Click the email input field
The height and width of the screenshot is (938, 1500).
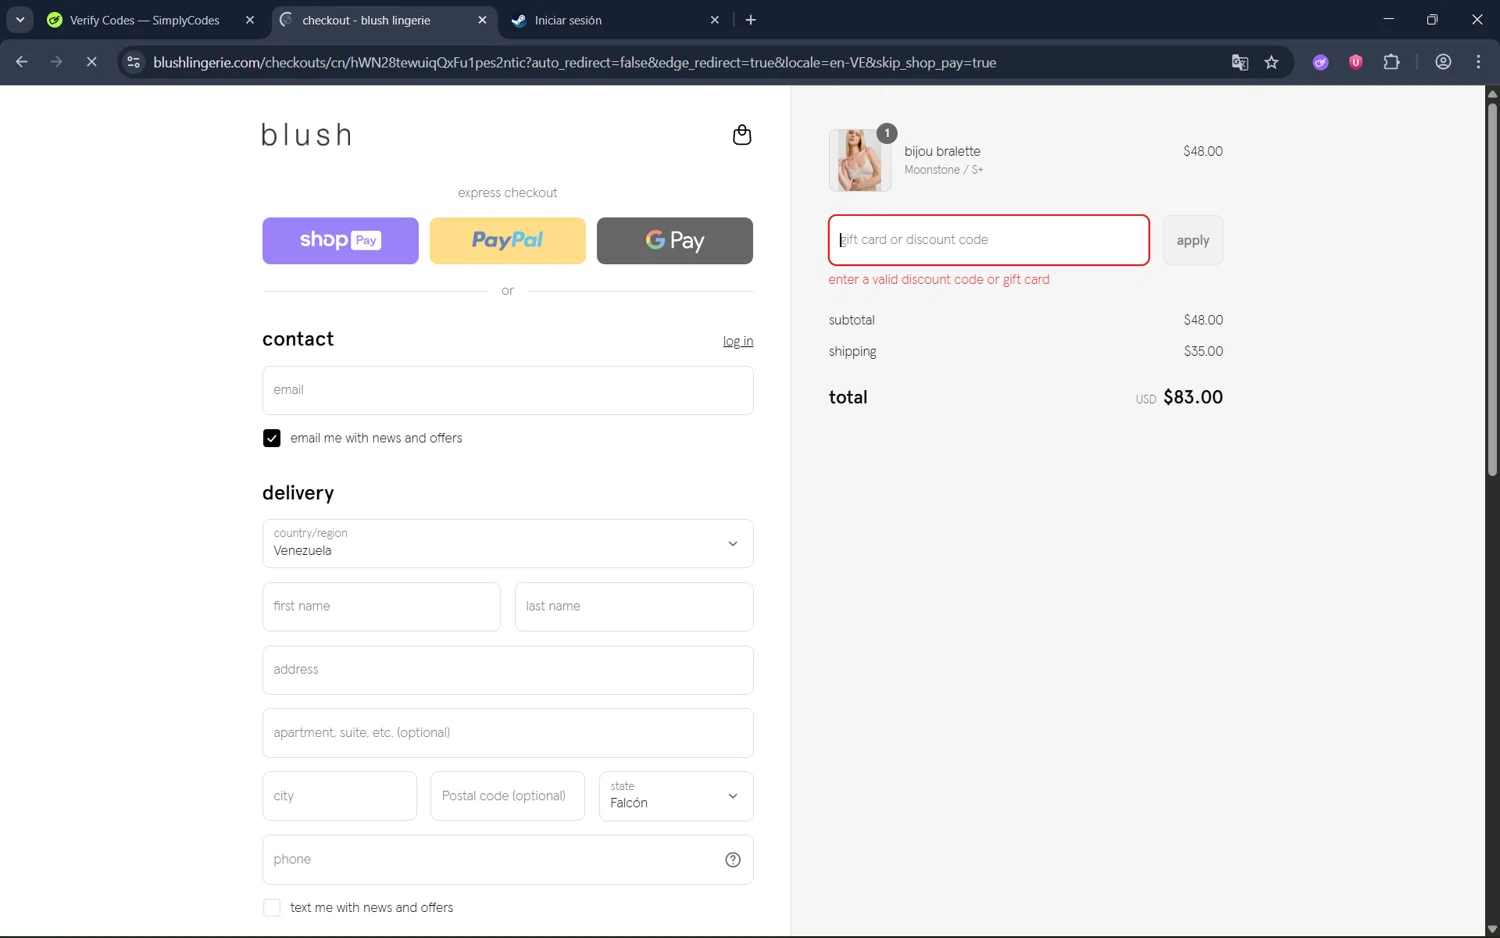tap(507, 390)
